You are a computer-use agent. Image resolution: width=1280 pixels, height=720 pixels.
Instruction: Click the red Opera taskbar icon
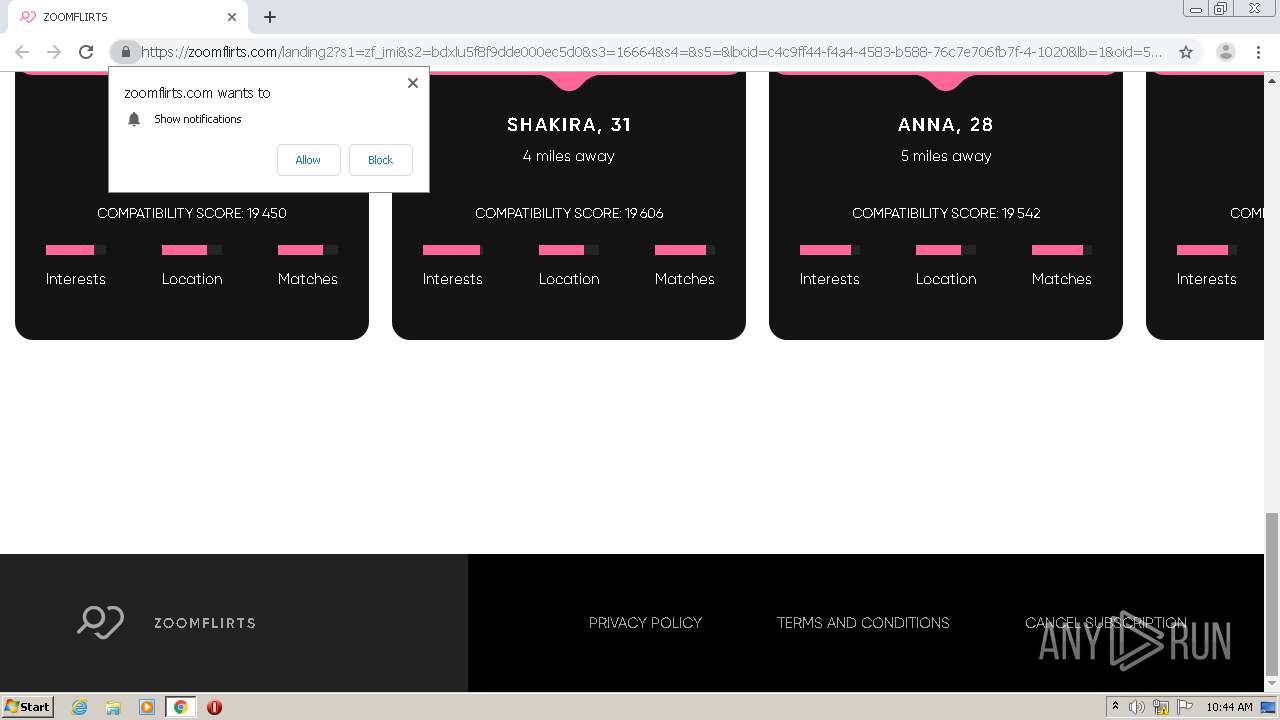(x=214, y=707)
